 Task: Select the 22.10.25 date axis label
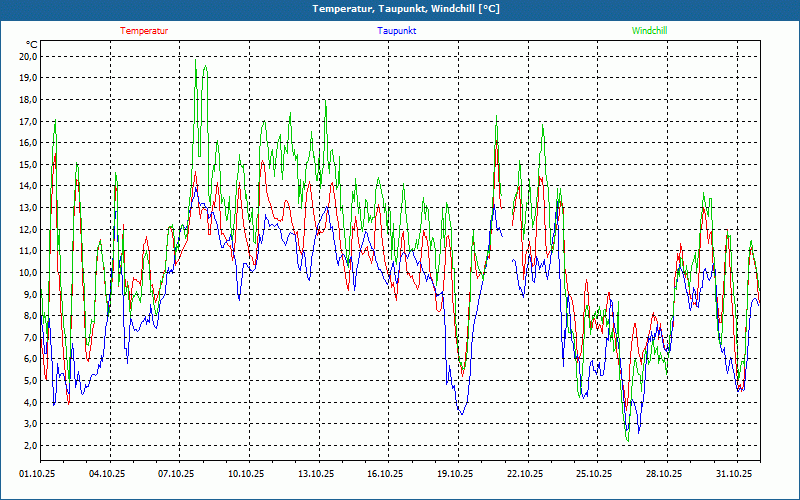click(x=525, y=474)
